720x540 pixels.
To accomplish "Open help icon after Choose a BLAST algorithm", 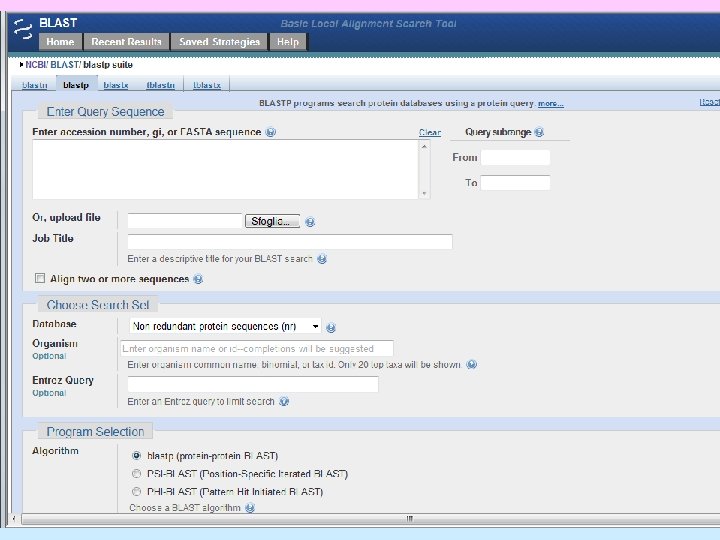I will pos(250,508).
